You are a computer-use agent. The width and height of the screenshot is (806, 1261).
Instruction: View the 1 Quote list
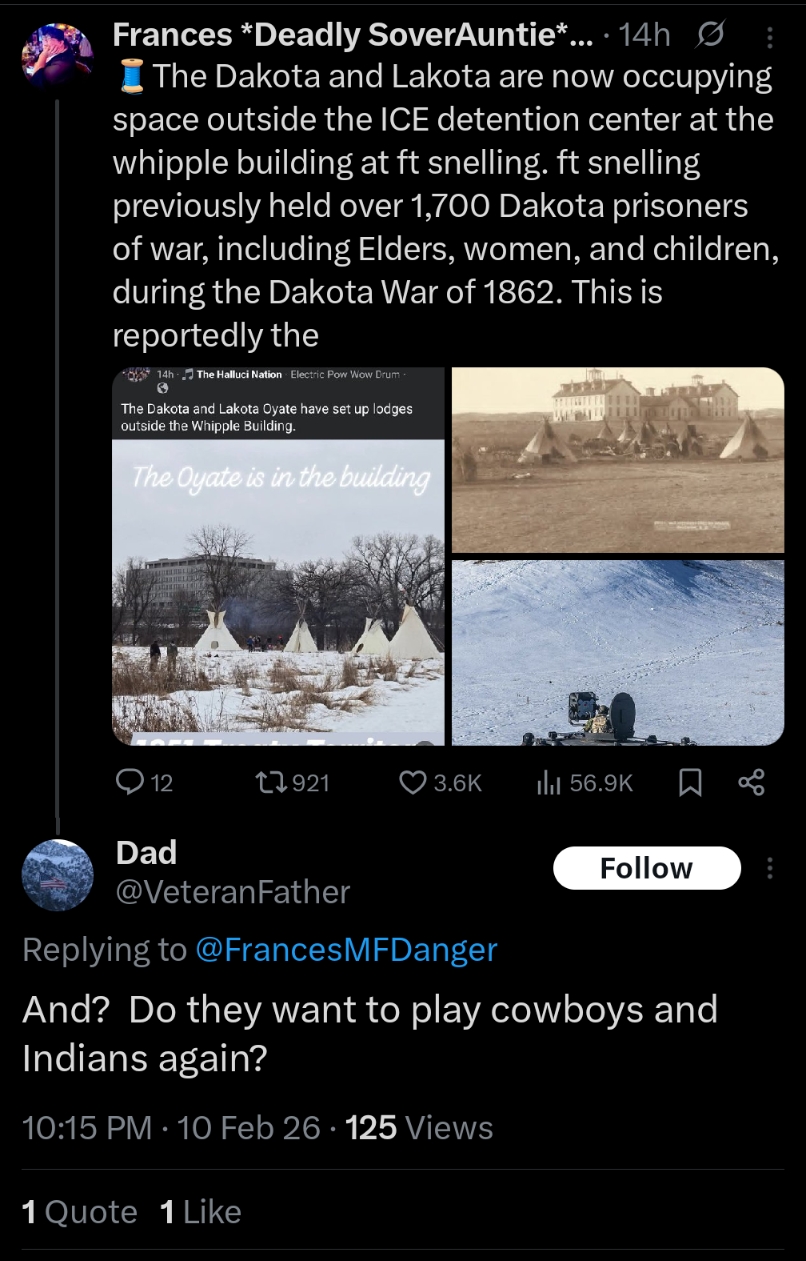(x=79, y=1212)
